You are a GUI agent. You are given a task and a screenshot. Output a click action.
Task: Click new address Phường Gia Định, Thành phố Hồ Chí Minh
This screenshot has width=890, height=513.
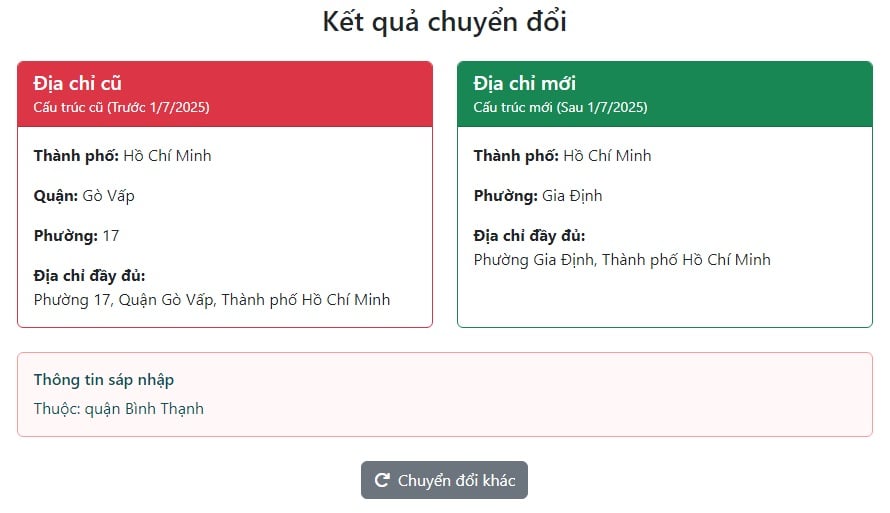(x=622, y=260)
